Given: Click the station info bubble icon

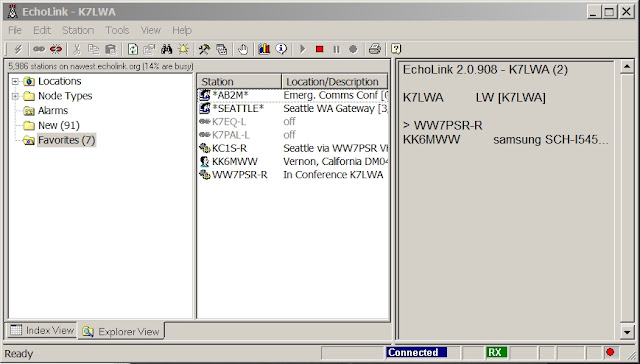Looking at the screenshot, I should (x=281, y=49).
